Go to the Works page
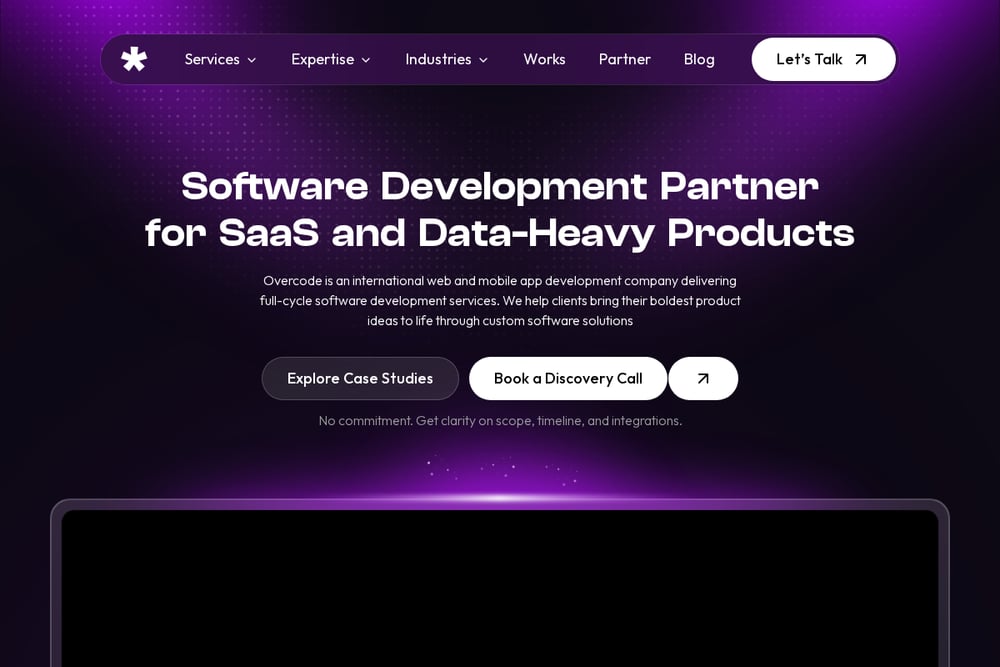Screen dimensions: 1000x667 tap(544, 59)
